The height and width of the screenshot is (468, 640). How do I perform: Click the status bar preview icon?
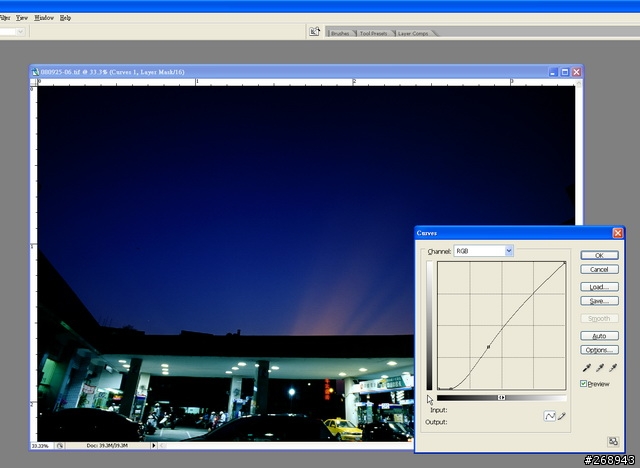click(60, 446)
